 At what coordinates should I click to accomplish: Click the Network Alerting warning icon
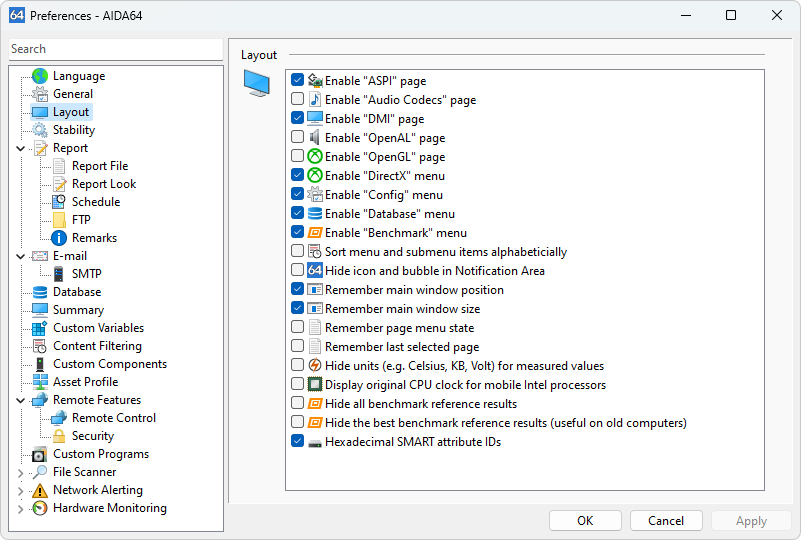point(40,490)
